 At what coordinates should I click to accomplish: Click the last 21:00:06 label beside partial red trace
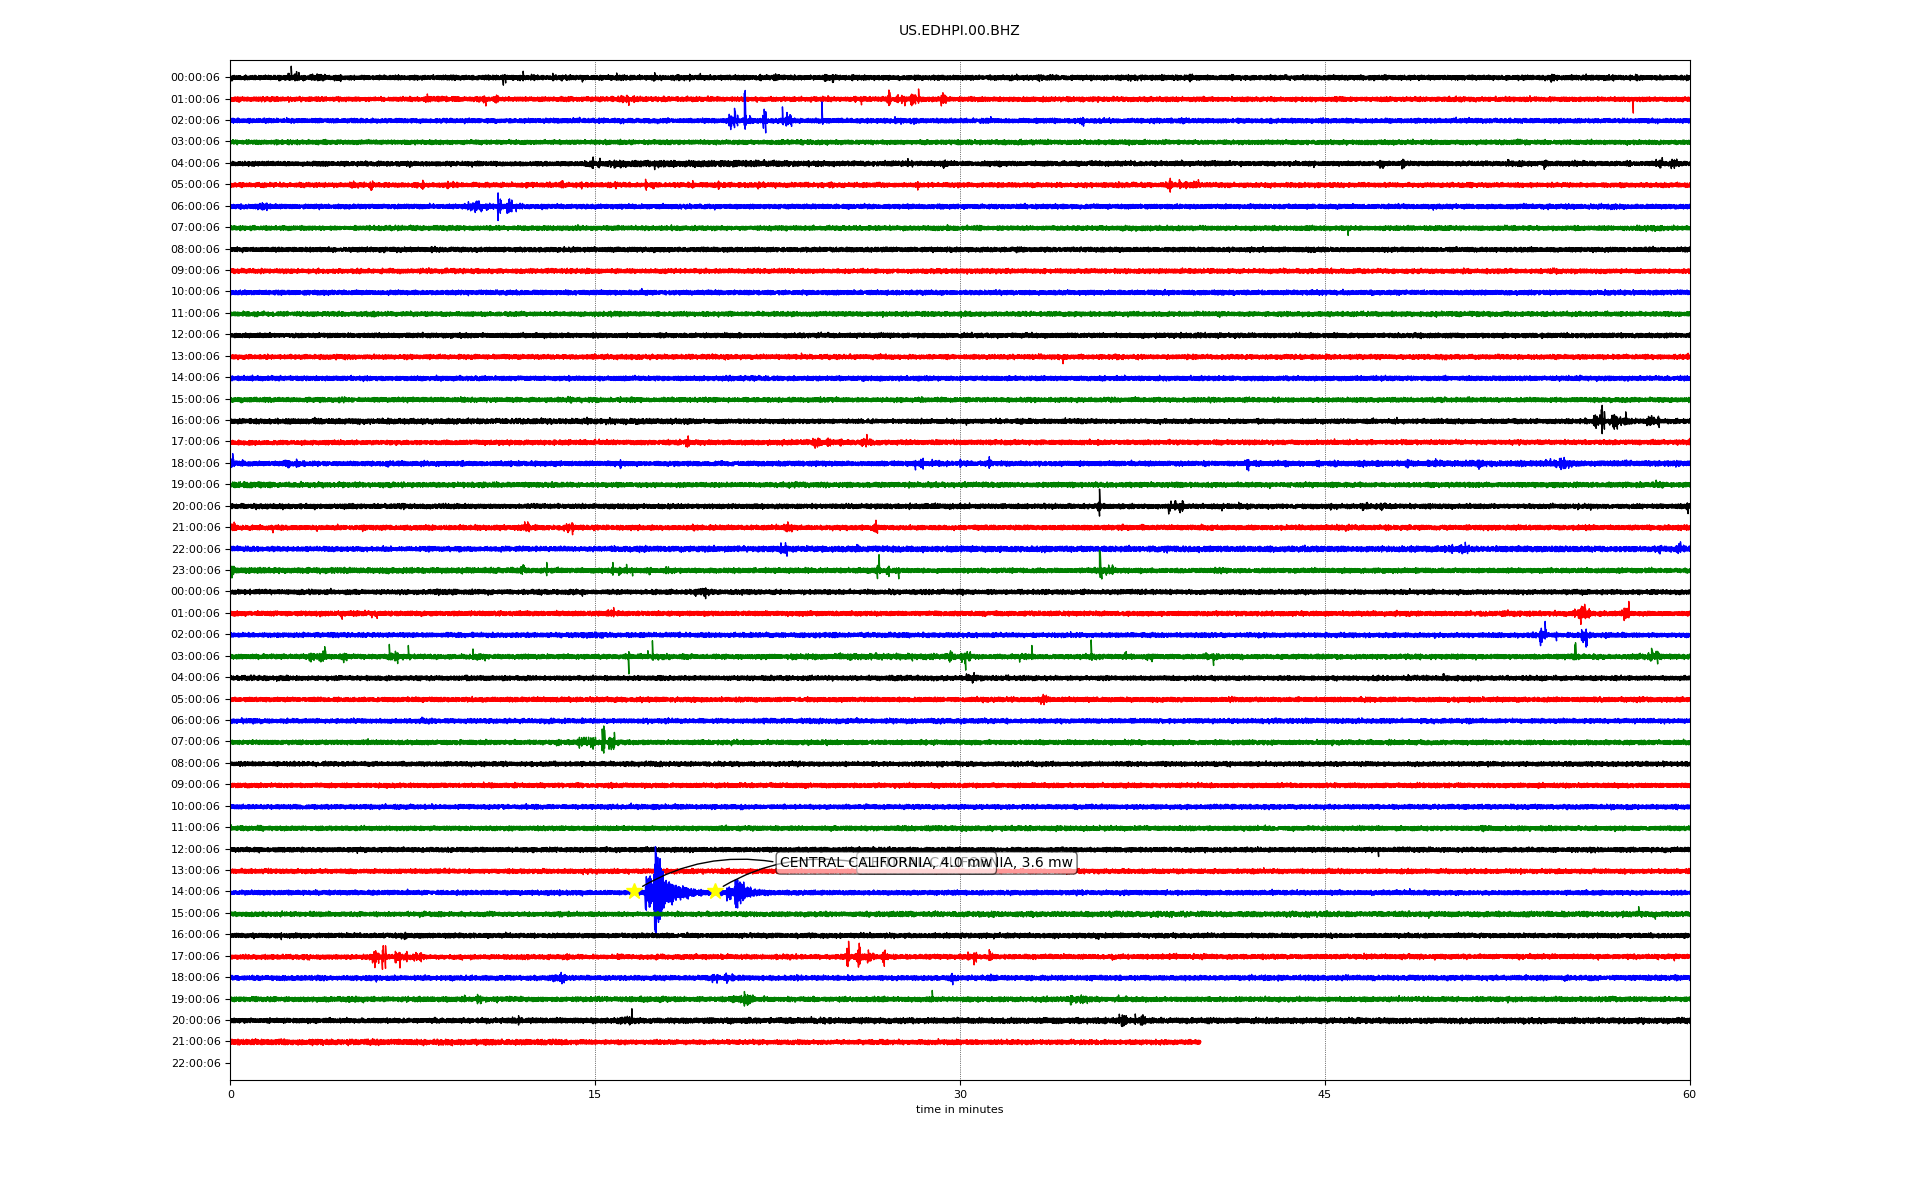(x=195, y=1042)
